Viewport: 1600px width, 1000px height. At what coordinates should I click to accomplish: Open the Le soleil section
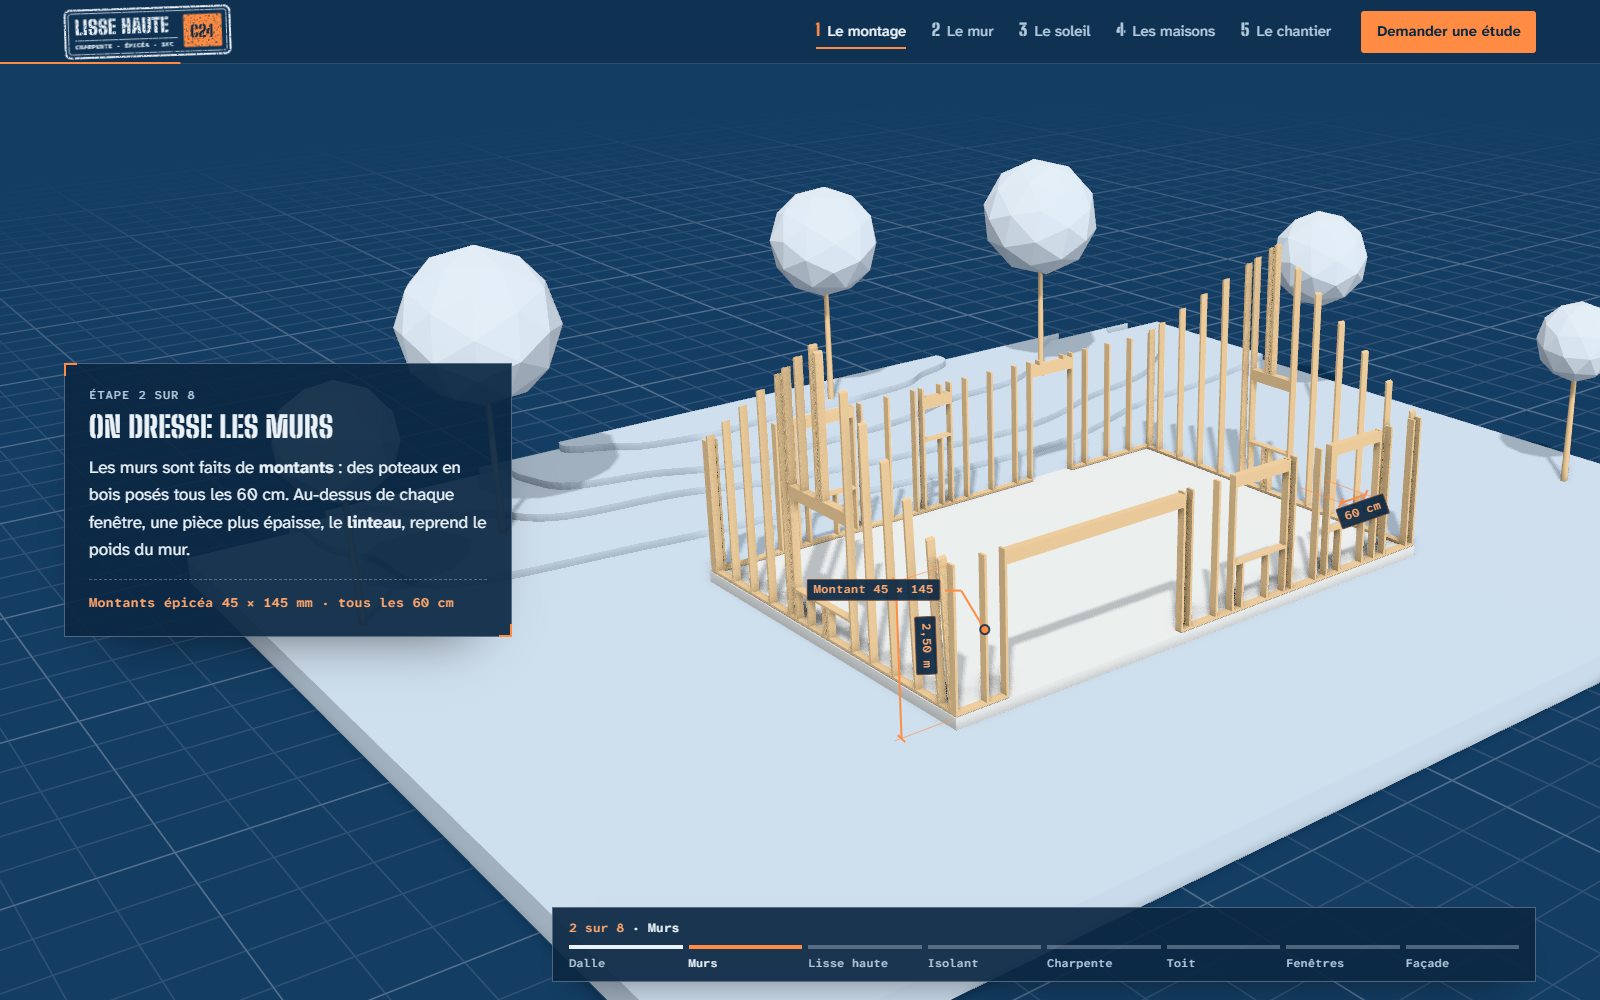(x=1054, y=31)
